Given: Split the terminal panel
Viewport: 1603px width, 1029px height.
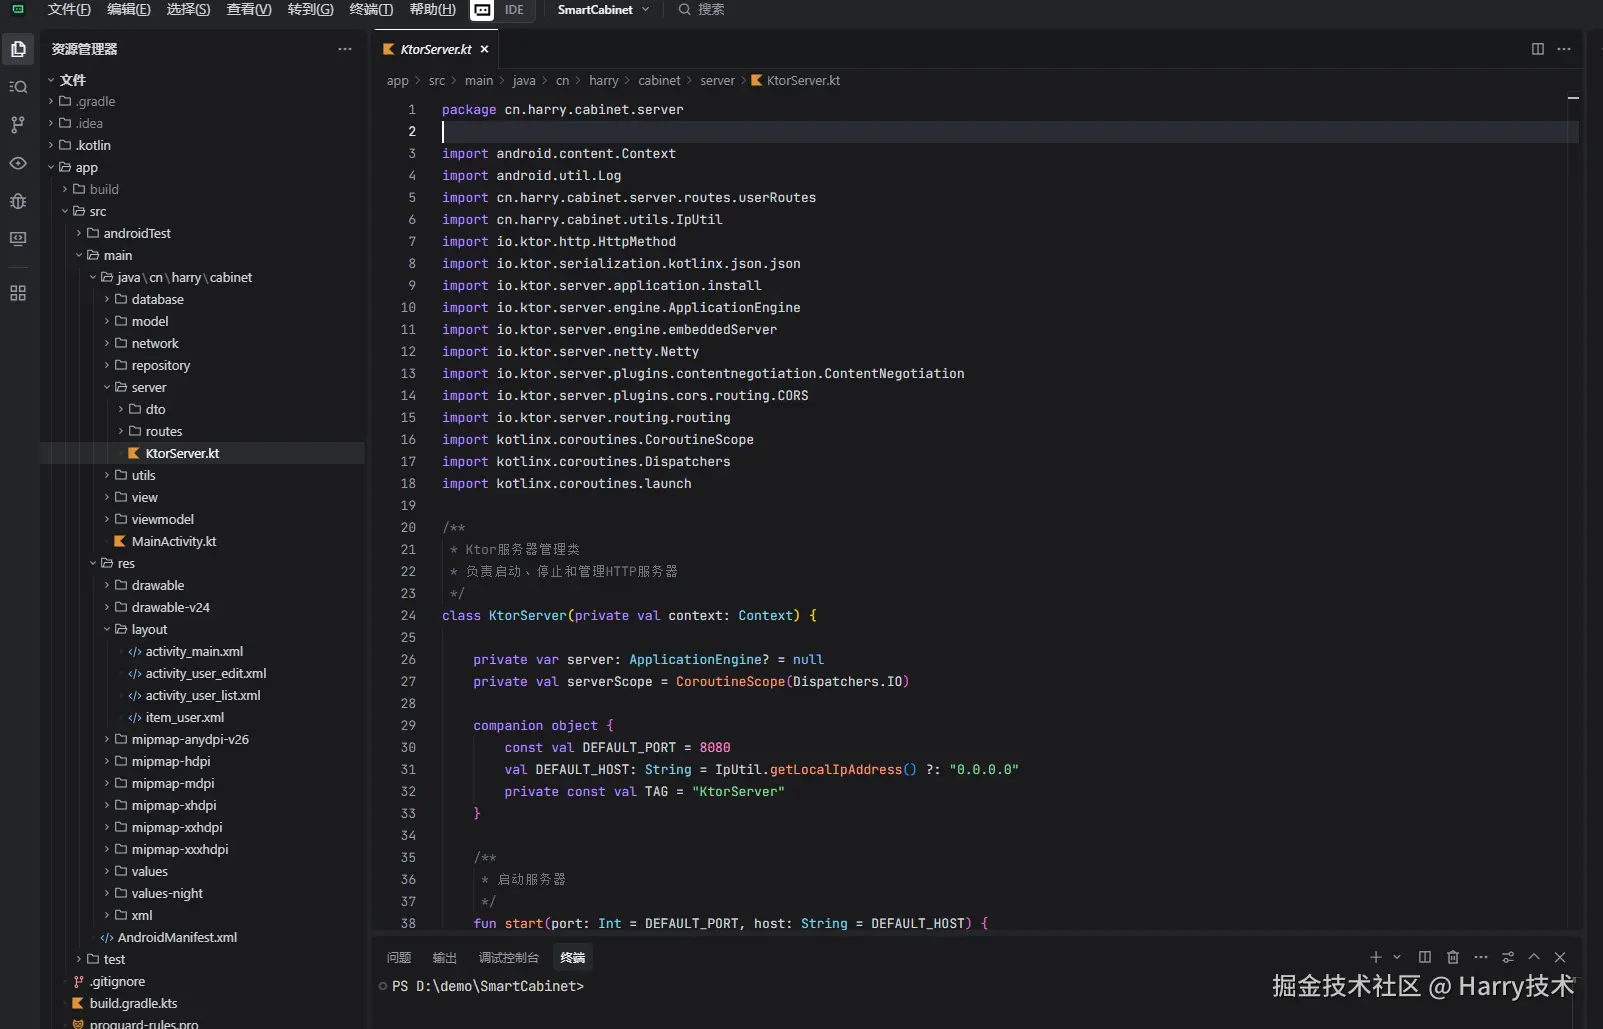Looking at the screenshot, I should point(1425,957).
